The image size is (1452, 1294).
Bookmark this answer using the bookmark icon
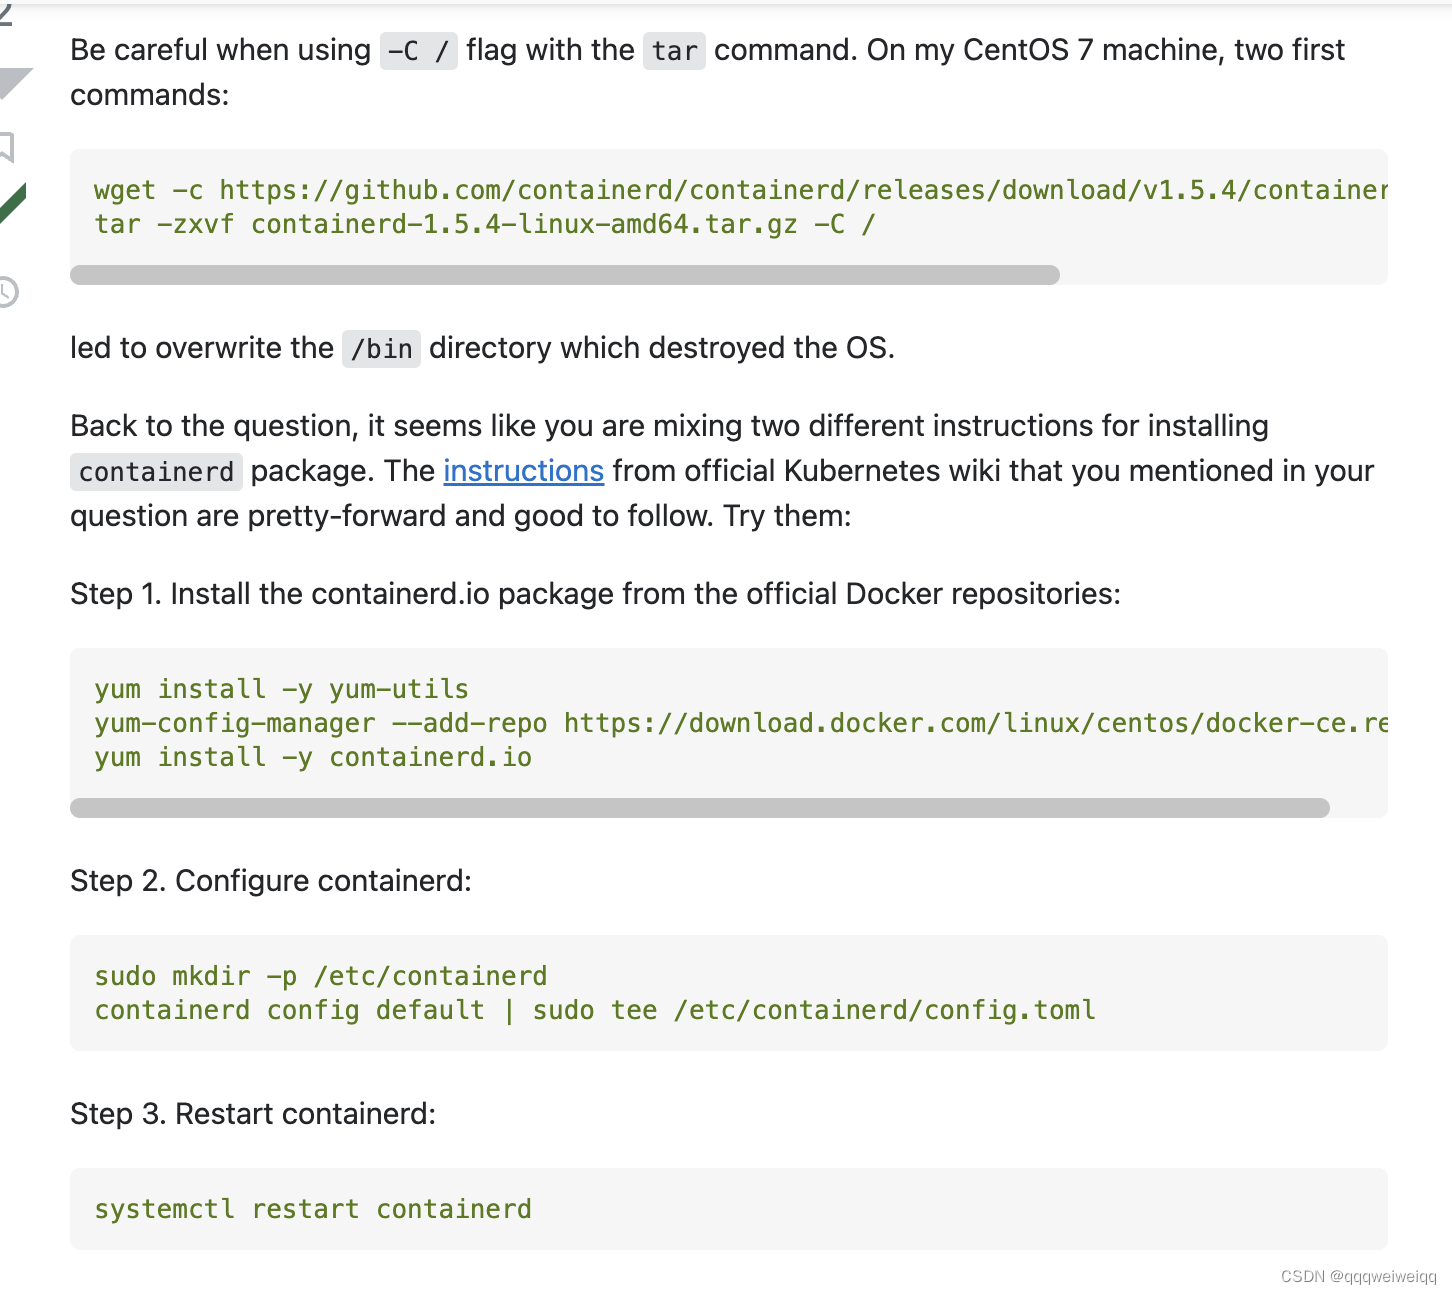[x=6, y=147]
